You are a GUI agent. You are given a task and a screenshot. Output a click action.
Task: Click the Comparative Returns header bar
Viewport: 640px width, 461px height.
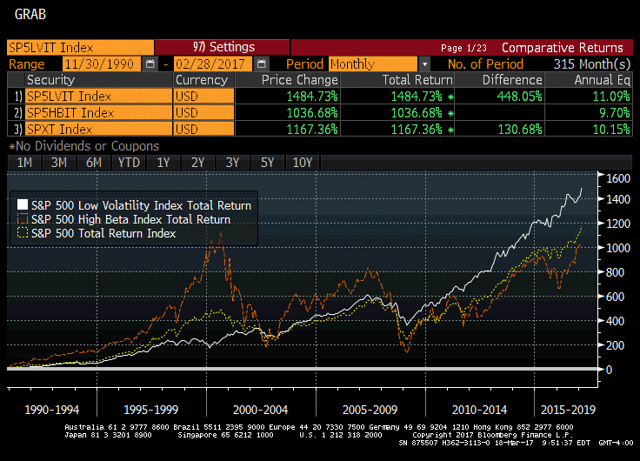[462, 47]
